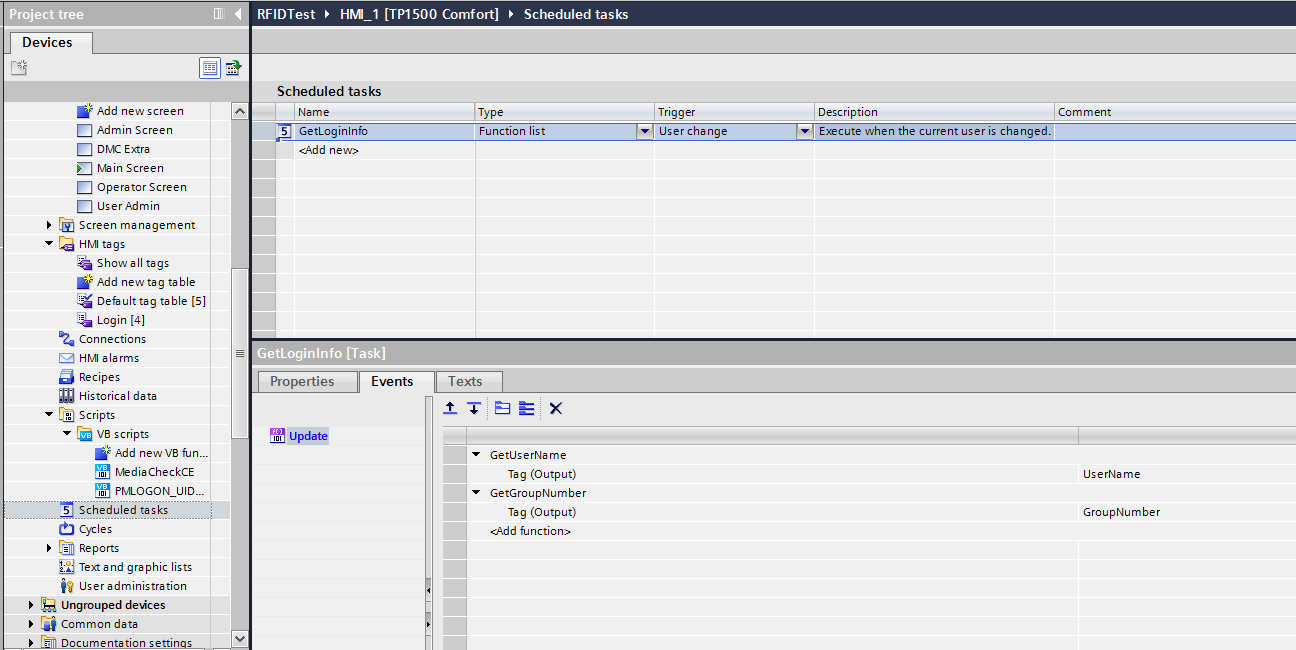Click the User Admin screen icon
1296x650 pixels.
point(85,206)
